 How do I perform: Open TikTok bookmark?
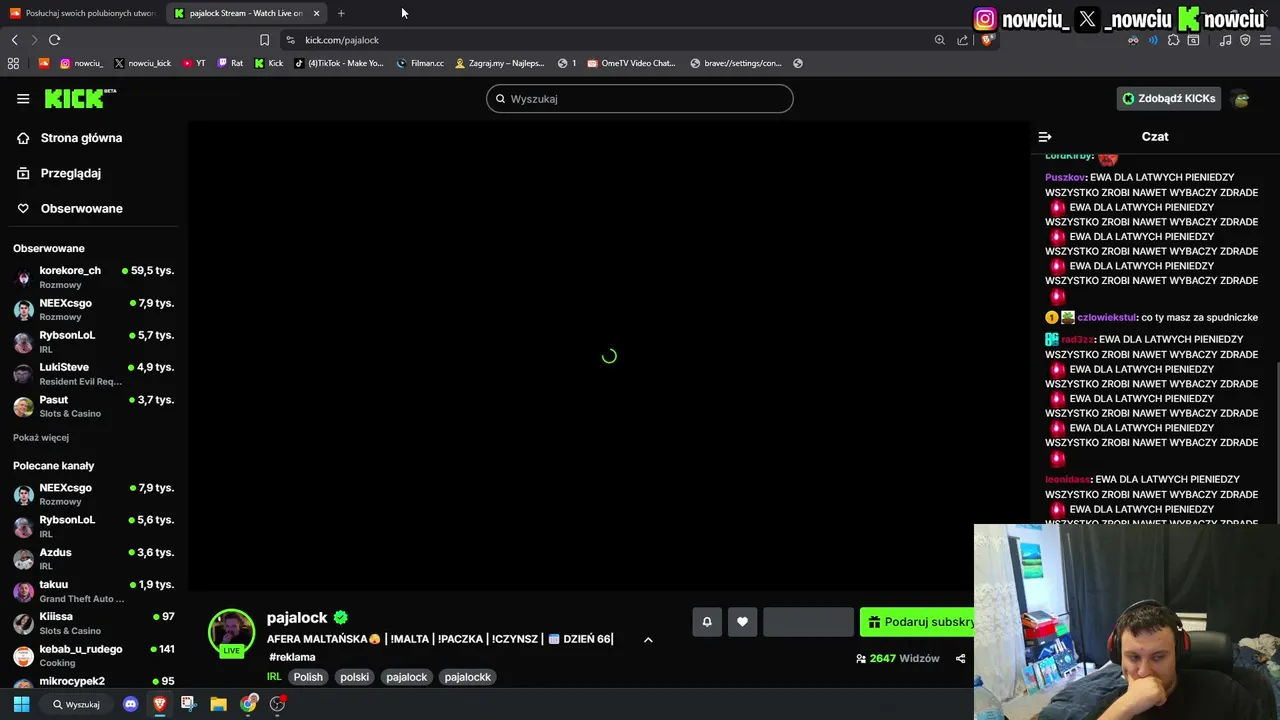coord(338,63)
